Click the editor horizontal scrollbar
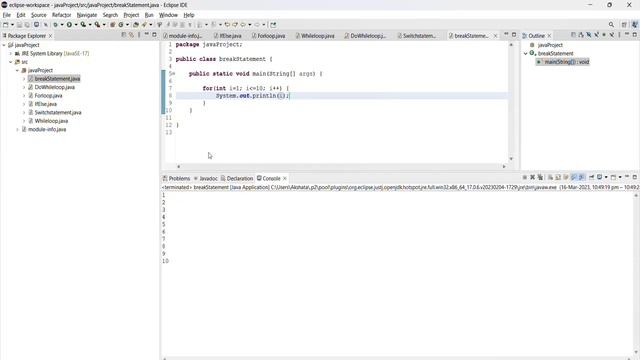 [x=341, y=167]
